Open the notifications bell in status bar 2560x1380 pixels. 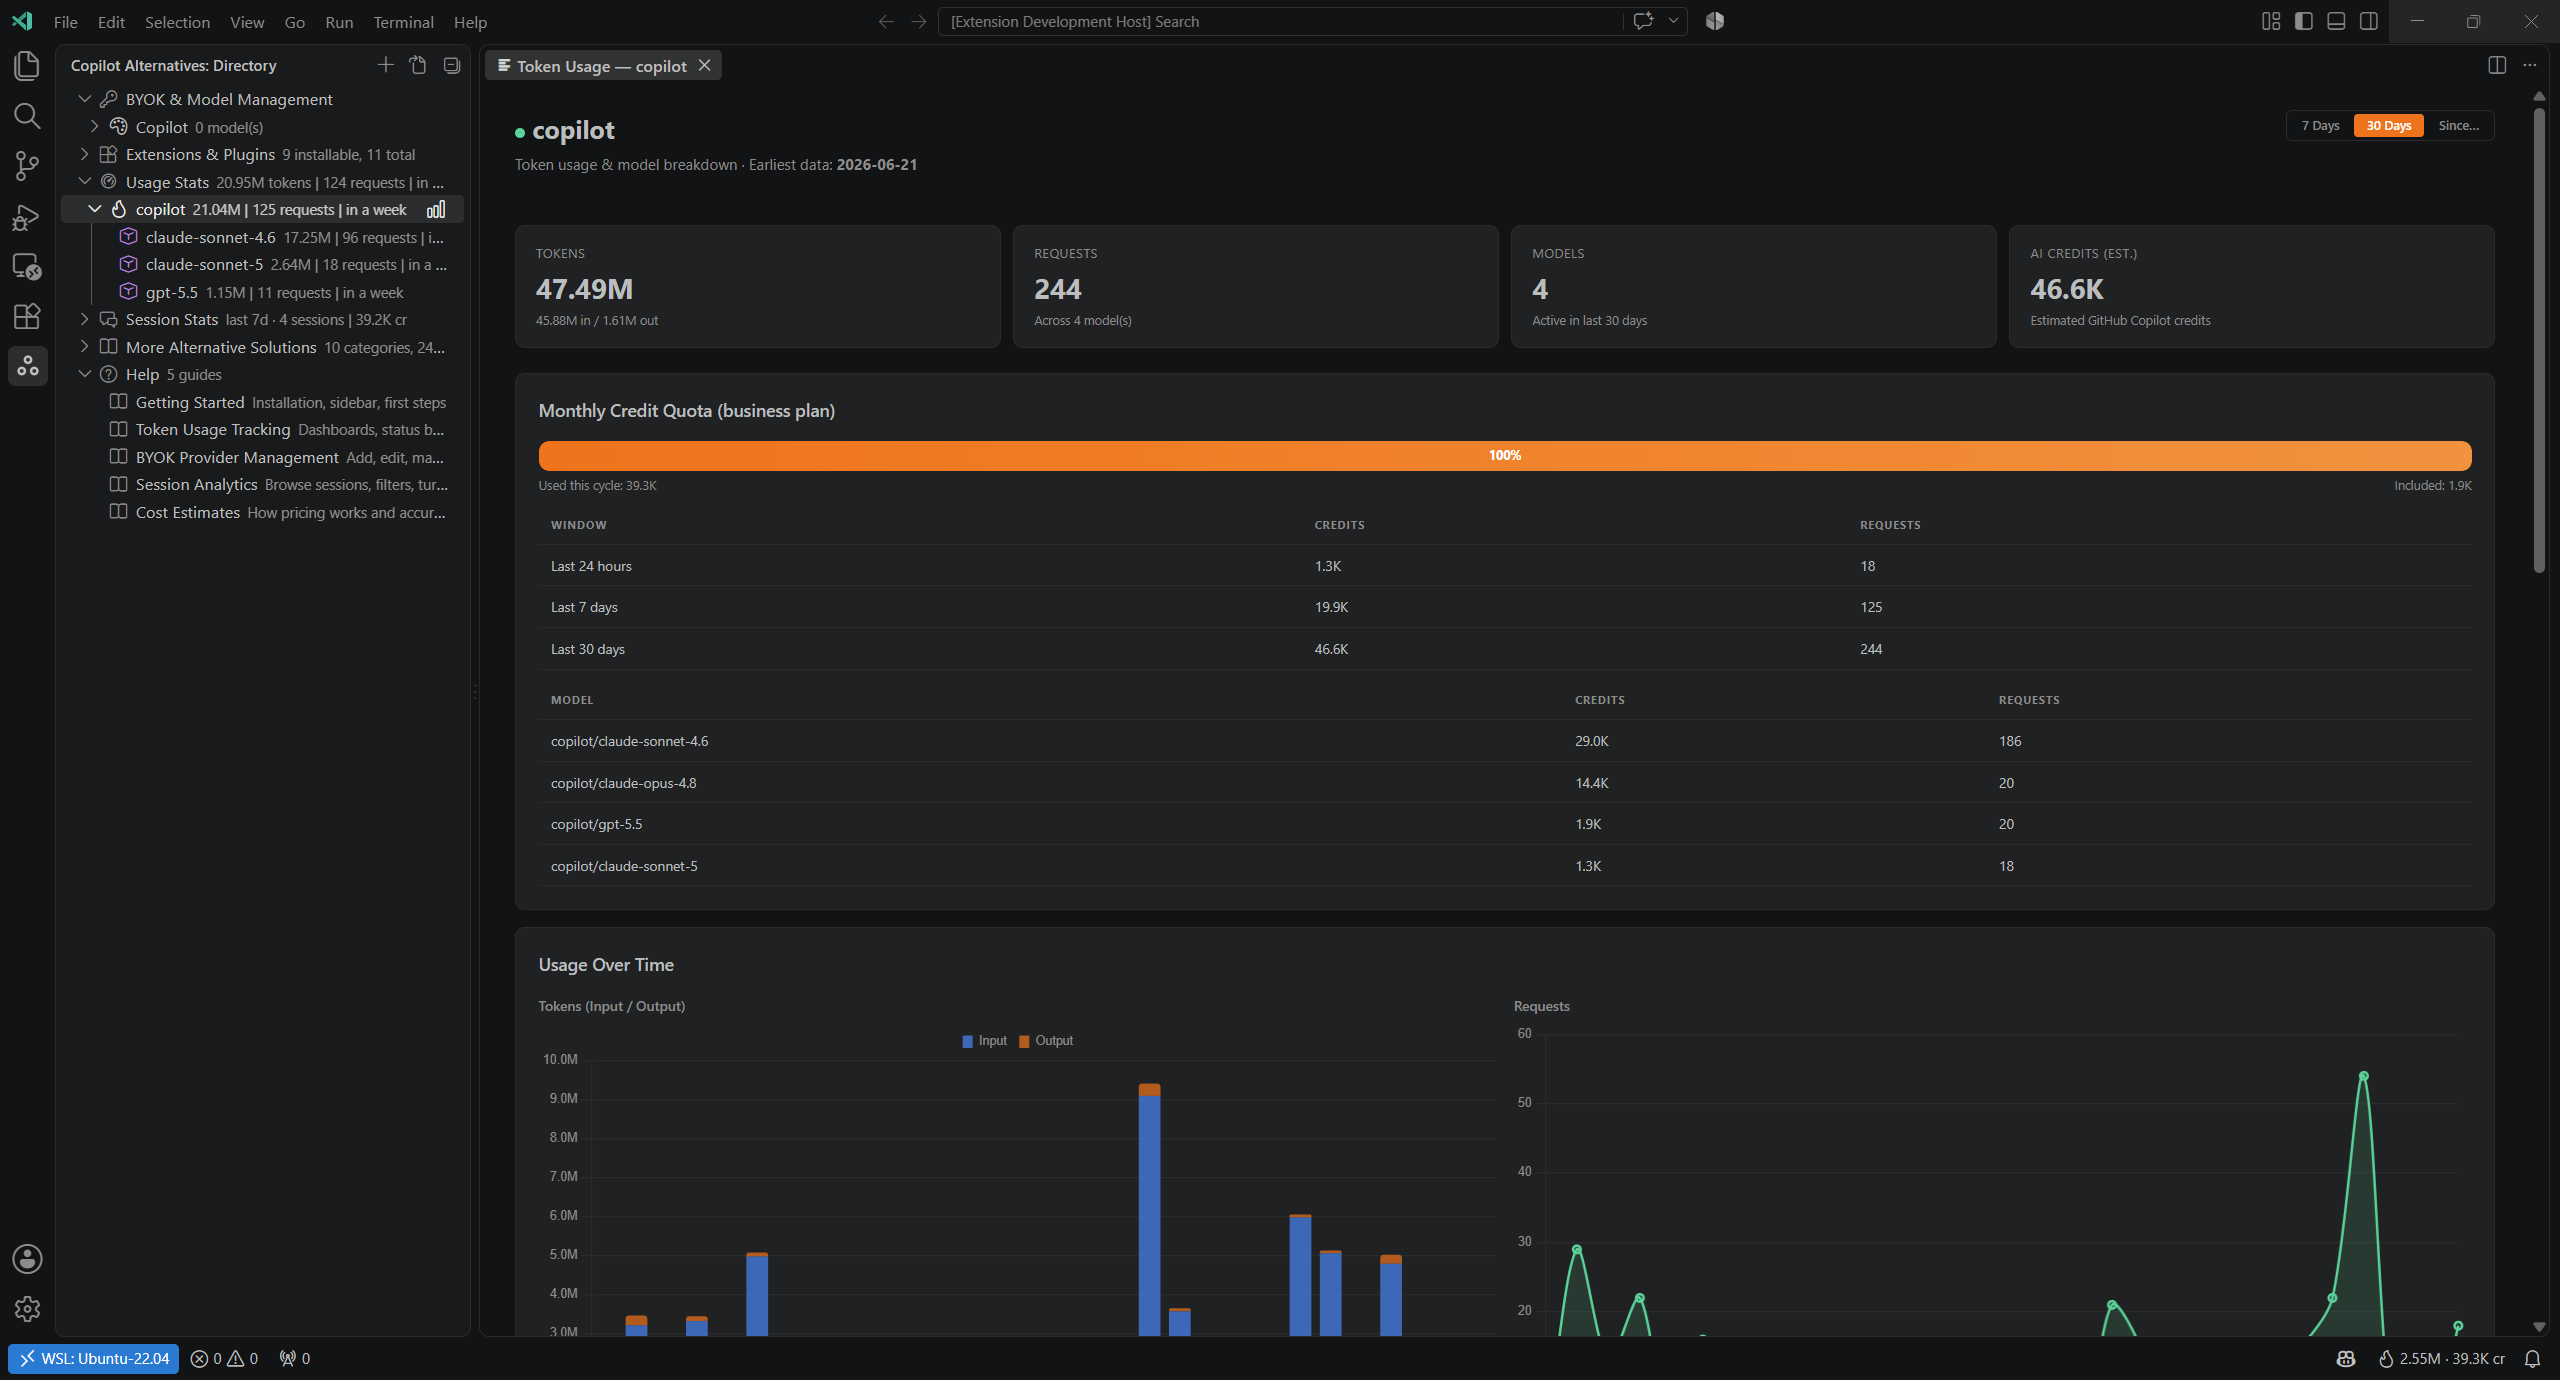pyautogui.click(x=2532, y=1359)
